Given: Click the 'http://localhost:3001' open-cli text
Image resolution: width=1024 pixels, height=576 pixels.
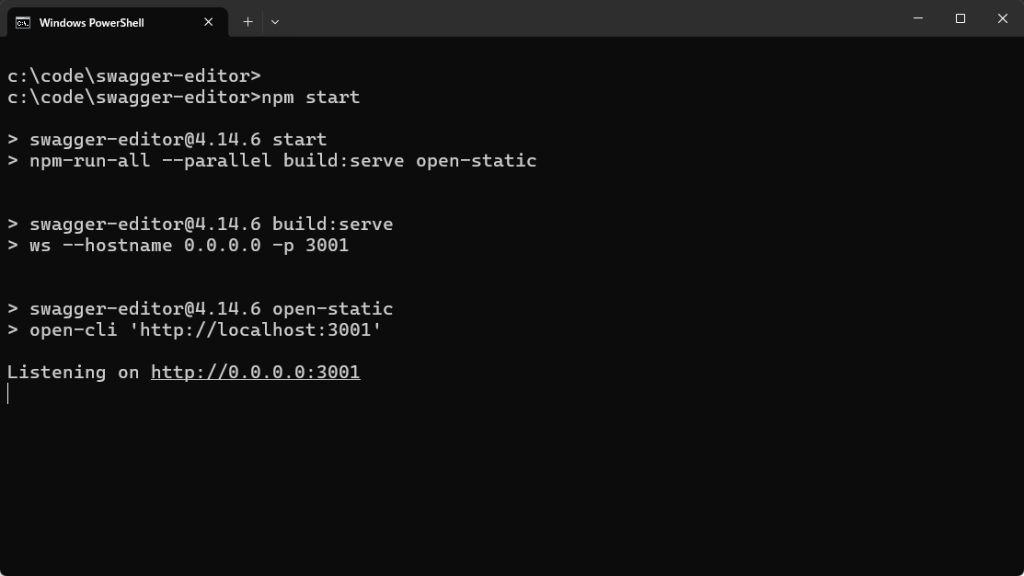Looking at the screenshot, I should pos(255,330).
